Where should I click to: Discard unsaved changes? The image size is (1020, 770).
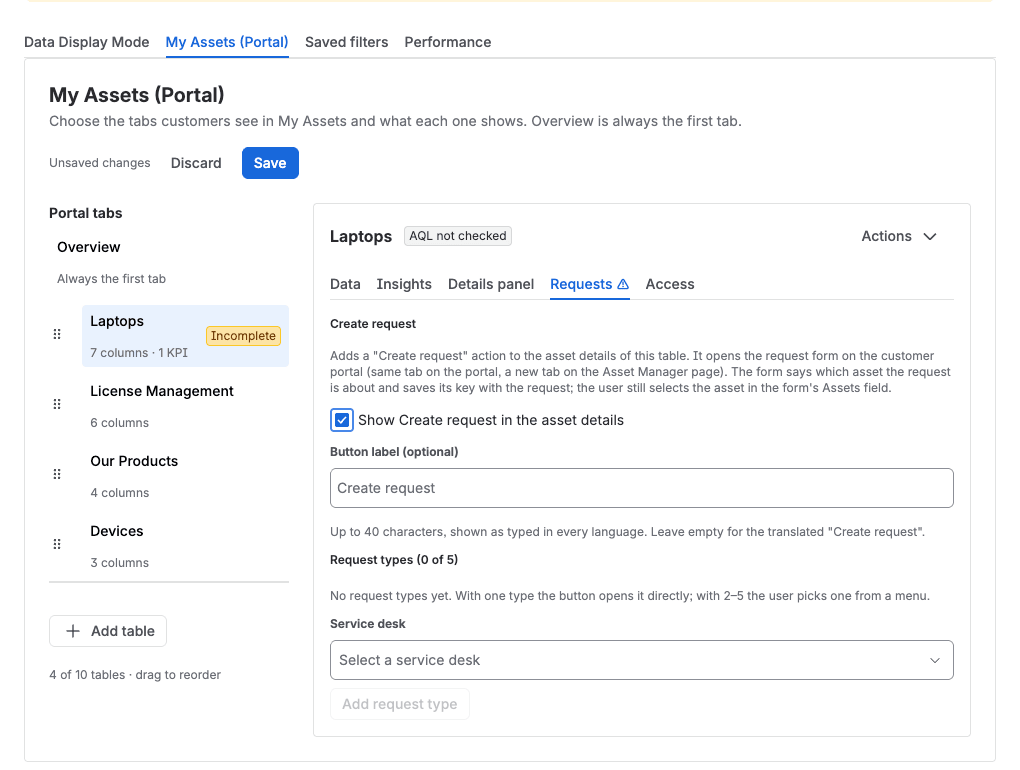pyautogui.click(x=196, y=163)
